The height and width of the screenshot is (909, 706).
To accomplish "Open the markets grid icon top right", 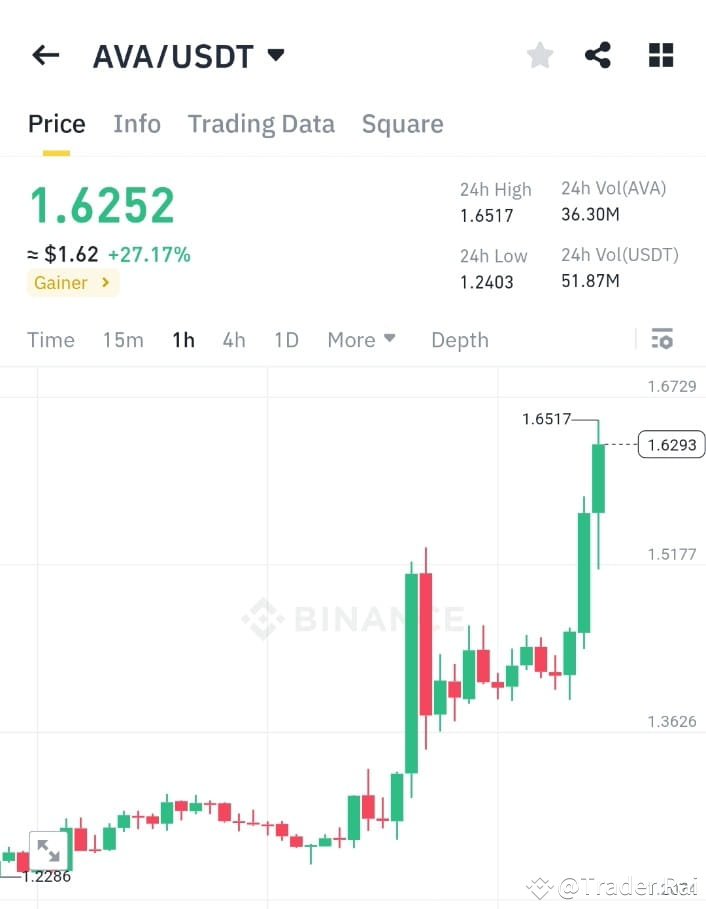I will 660,55.
